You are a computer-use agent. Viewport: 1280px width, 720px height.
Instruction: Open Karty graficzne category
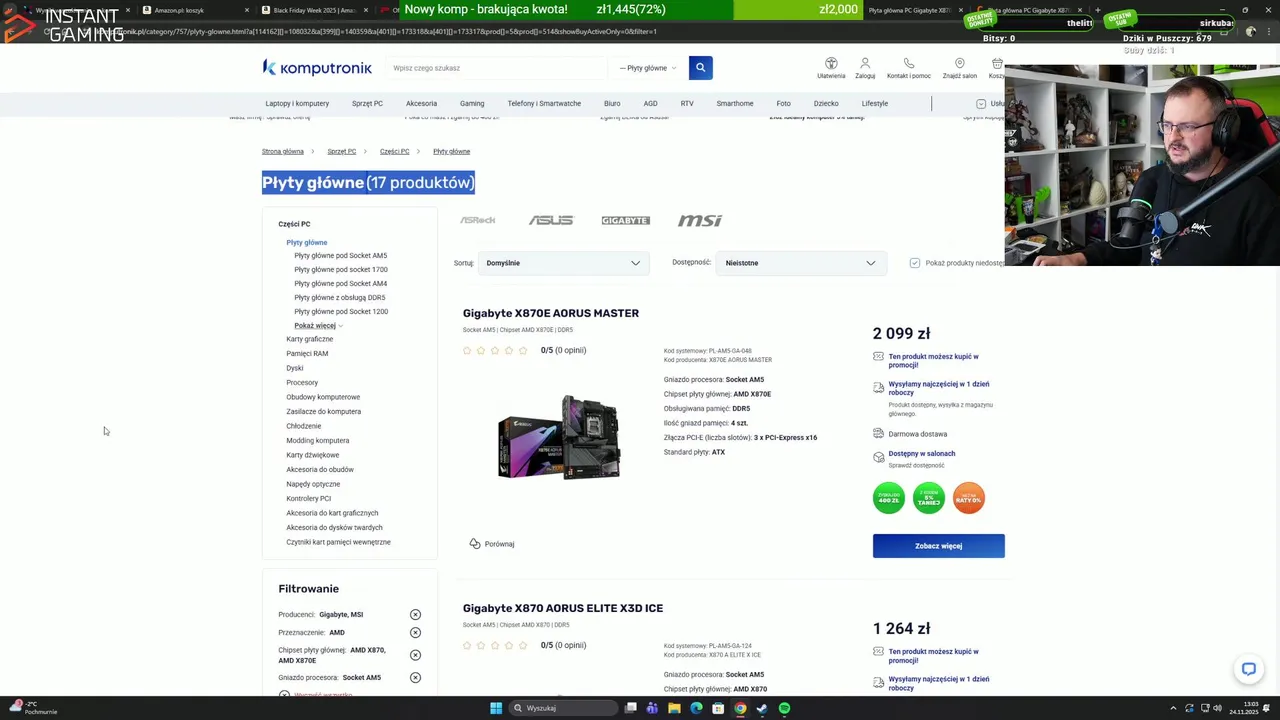pyautogui.click(x=310, y=339)
